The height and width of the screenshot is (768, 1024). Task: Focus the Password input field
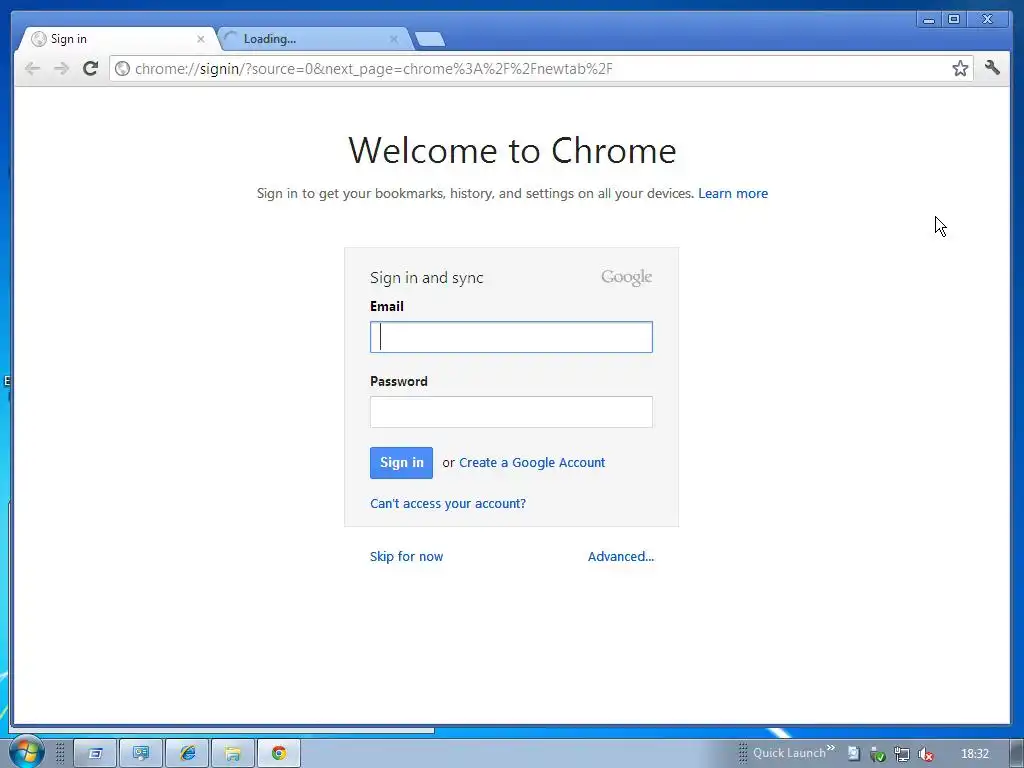point(511,412)
